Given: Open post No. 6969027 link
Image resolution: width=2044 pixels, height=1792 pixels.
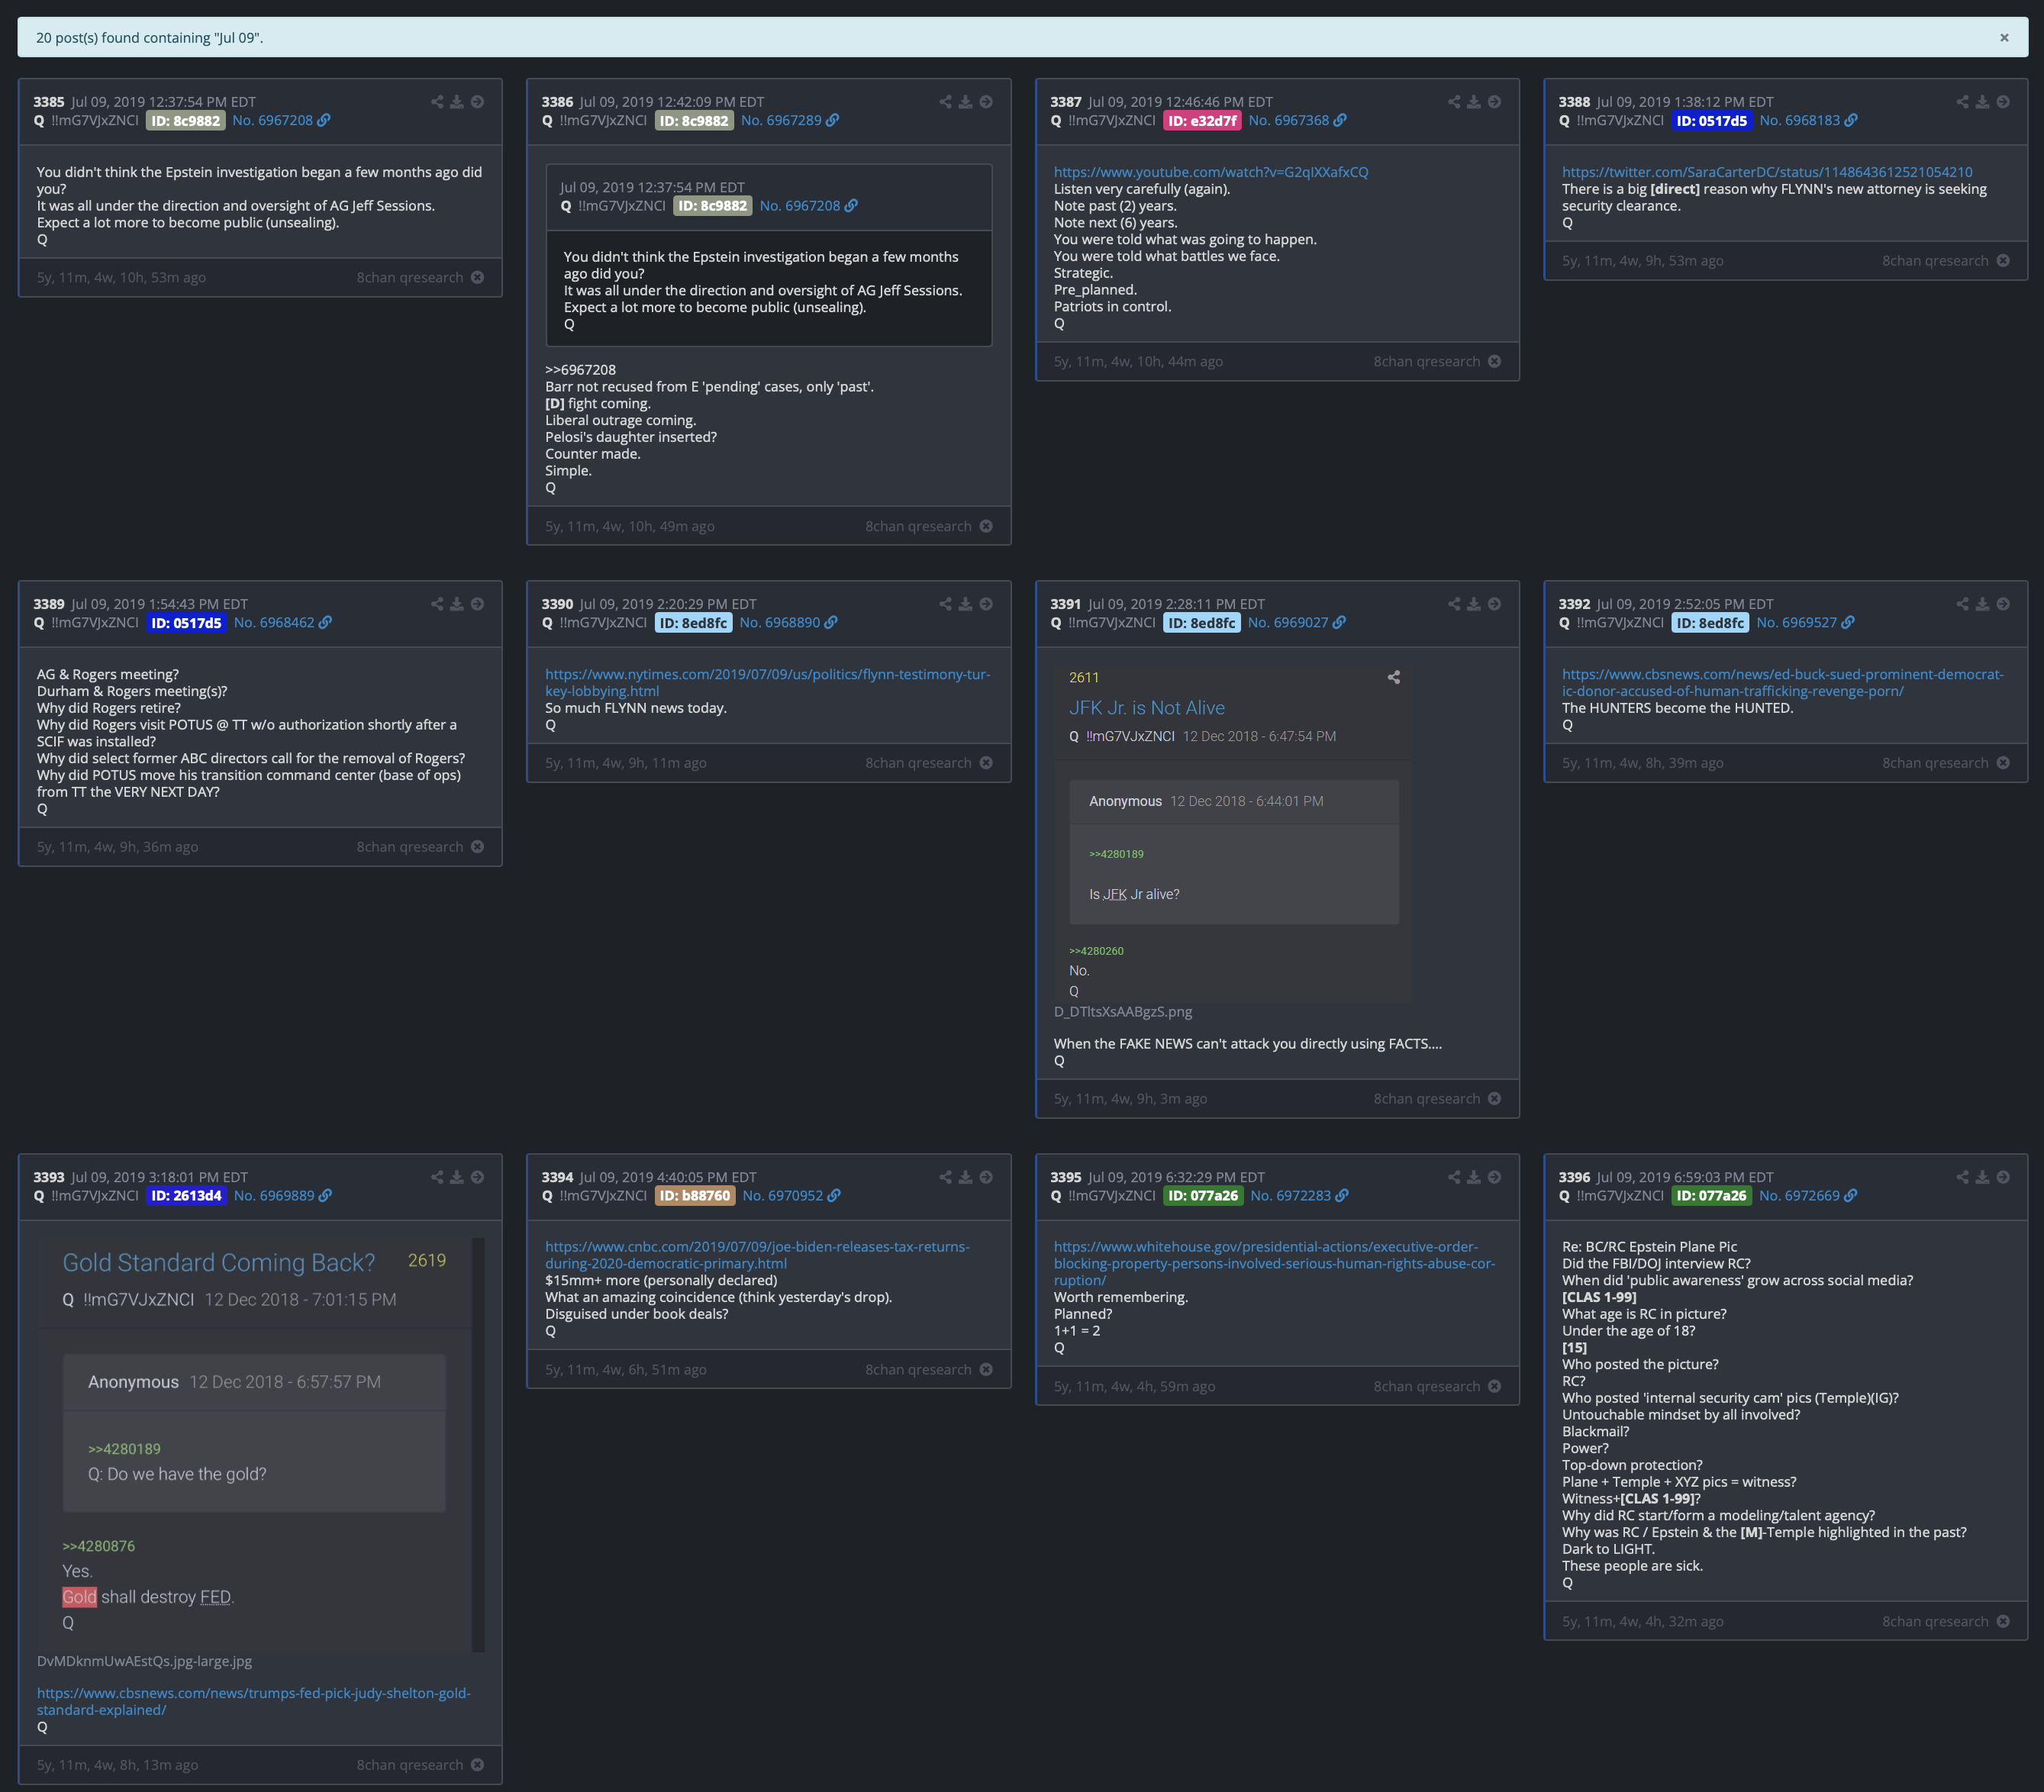Looking at the screenshot, I should 1288,622.
